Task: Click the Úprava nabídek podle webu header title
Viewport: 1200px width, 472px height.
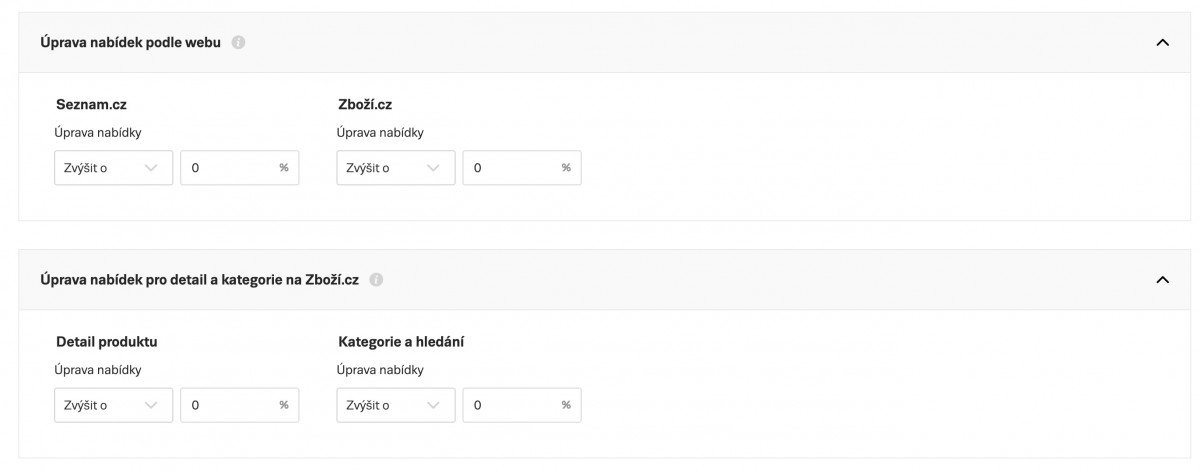Action: (130, 42)
